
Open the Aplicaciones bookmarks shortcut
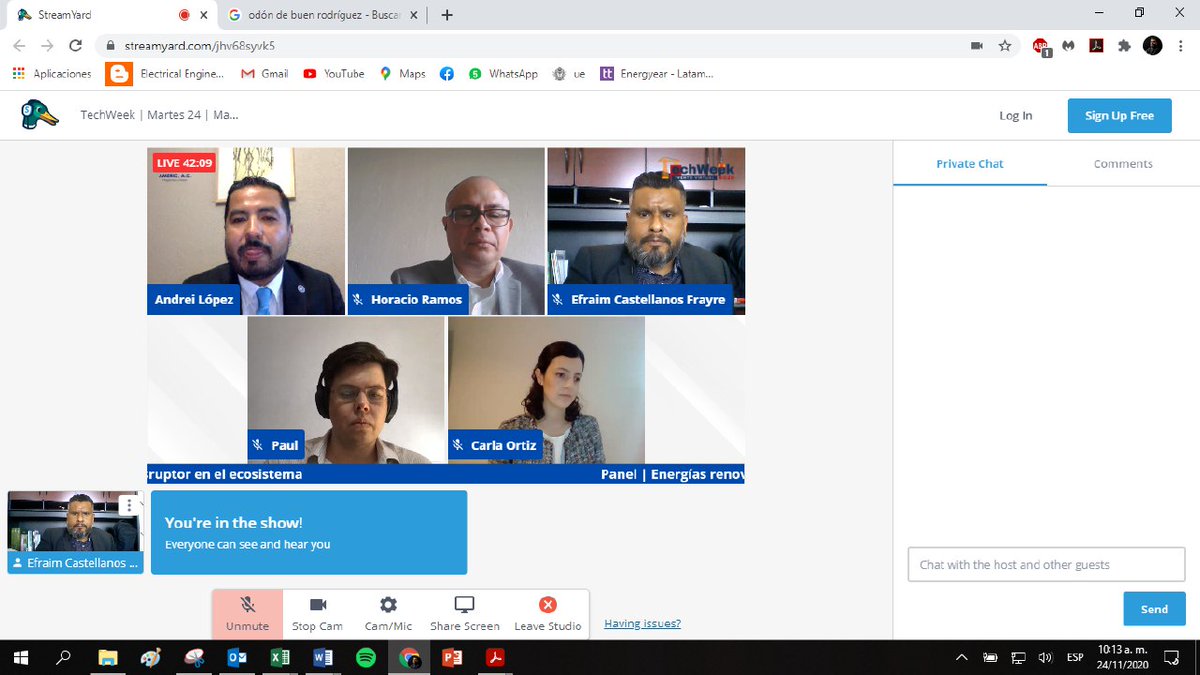coord(52,74)
